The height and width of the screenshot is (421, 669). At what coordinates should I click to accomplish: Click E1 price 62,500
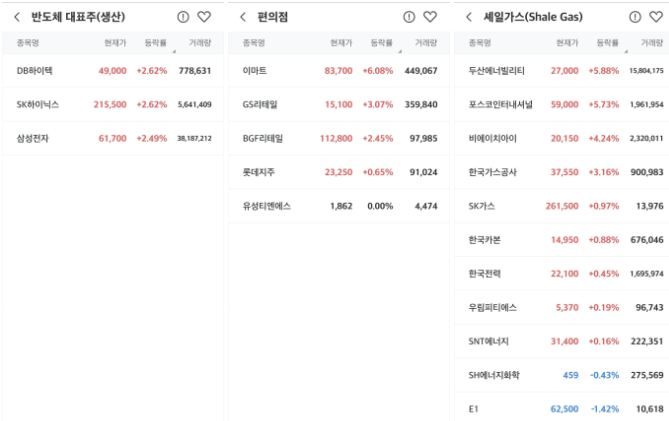click(x=564, y=409)
